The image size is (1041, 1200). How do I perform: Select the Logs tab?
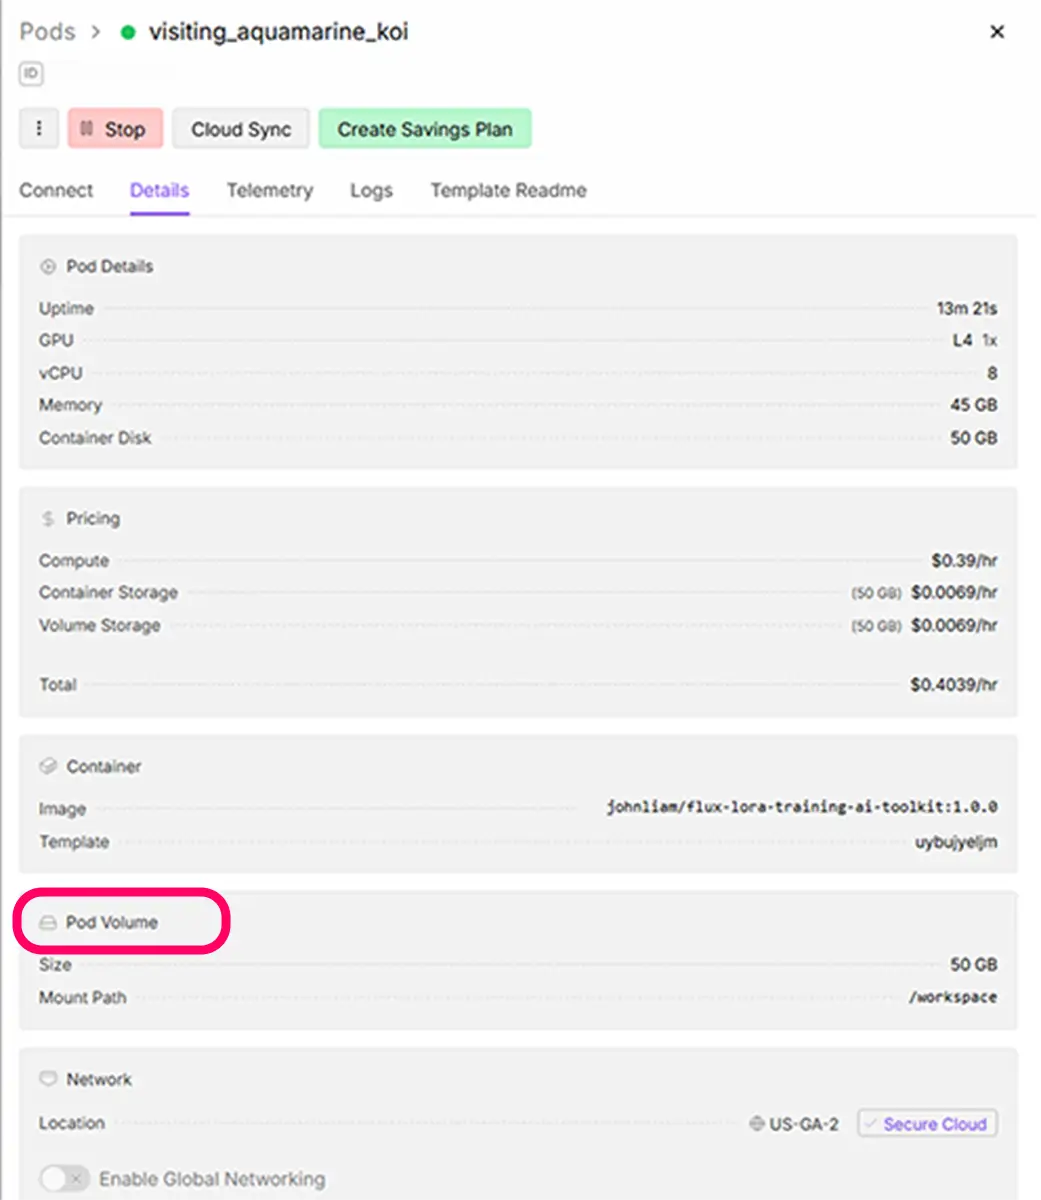tap(371, 190)
